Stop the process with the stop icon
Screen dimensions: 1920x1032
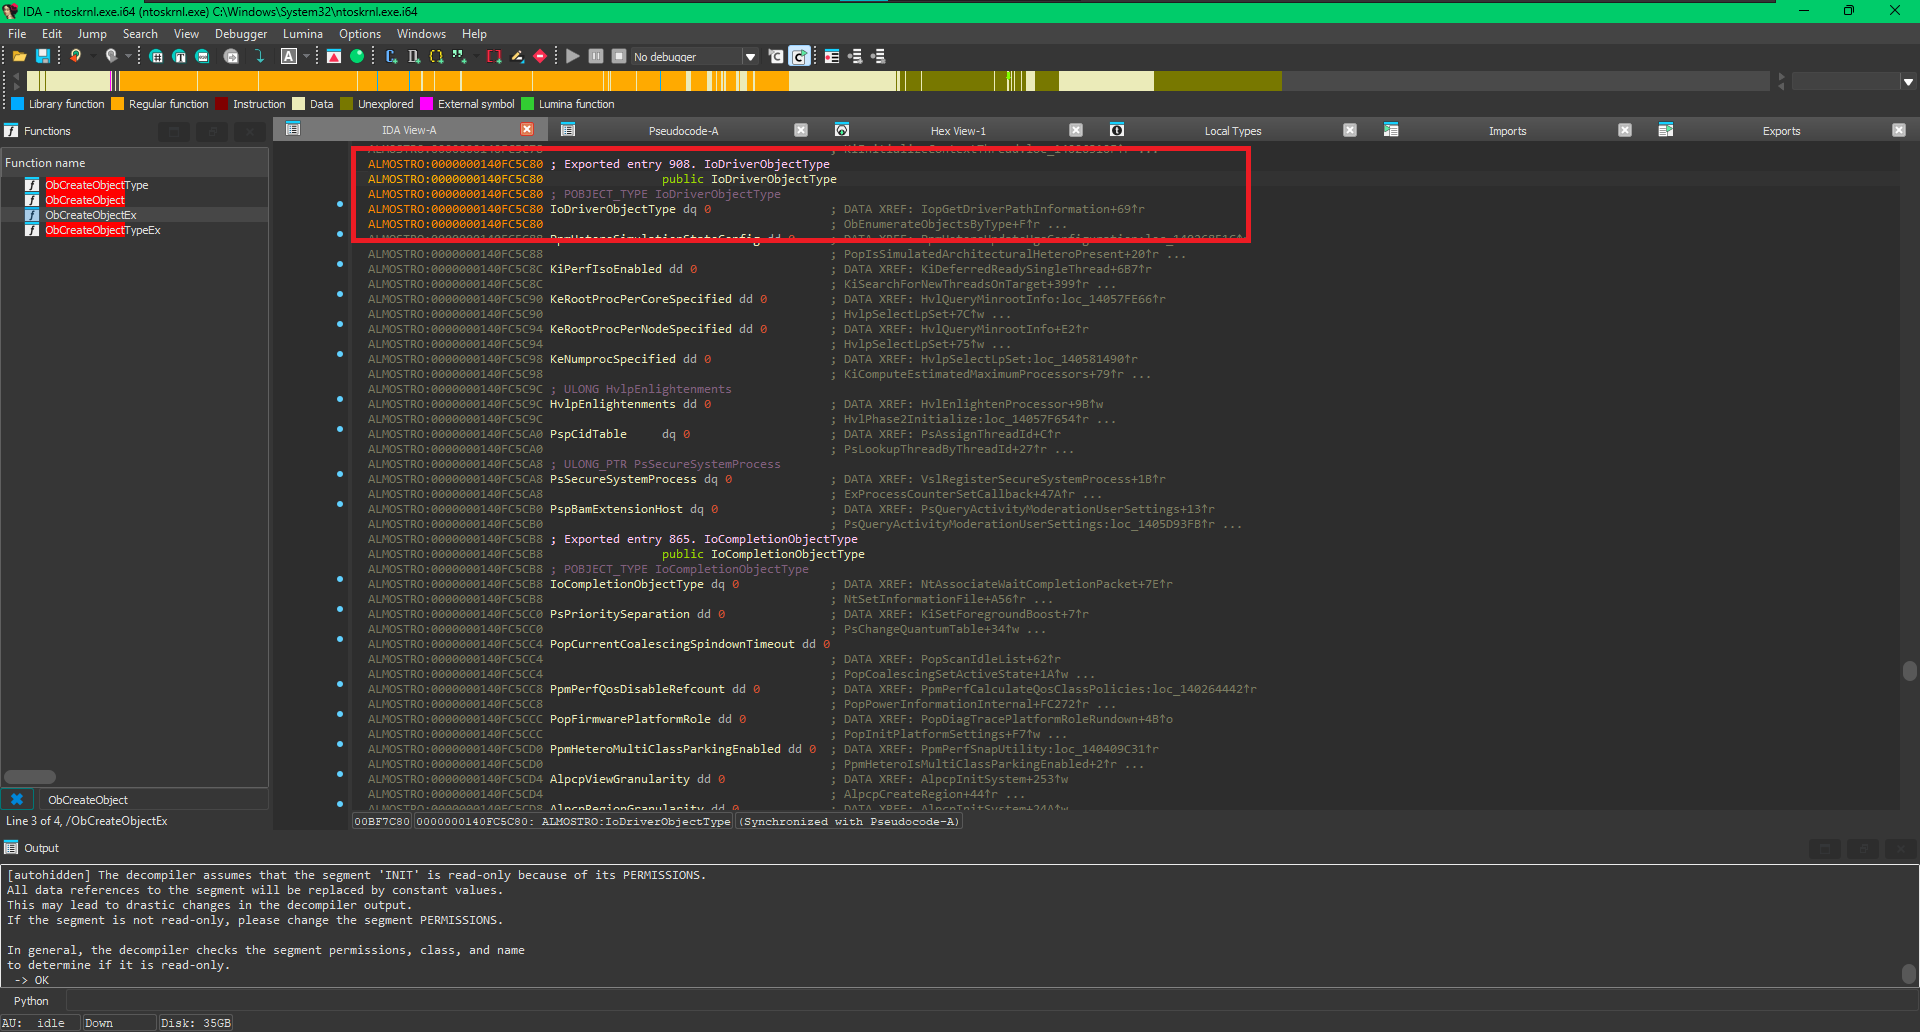619,56
